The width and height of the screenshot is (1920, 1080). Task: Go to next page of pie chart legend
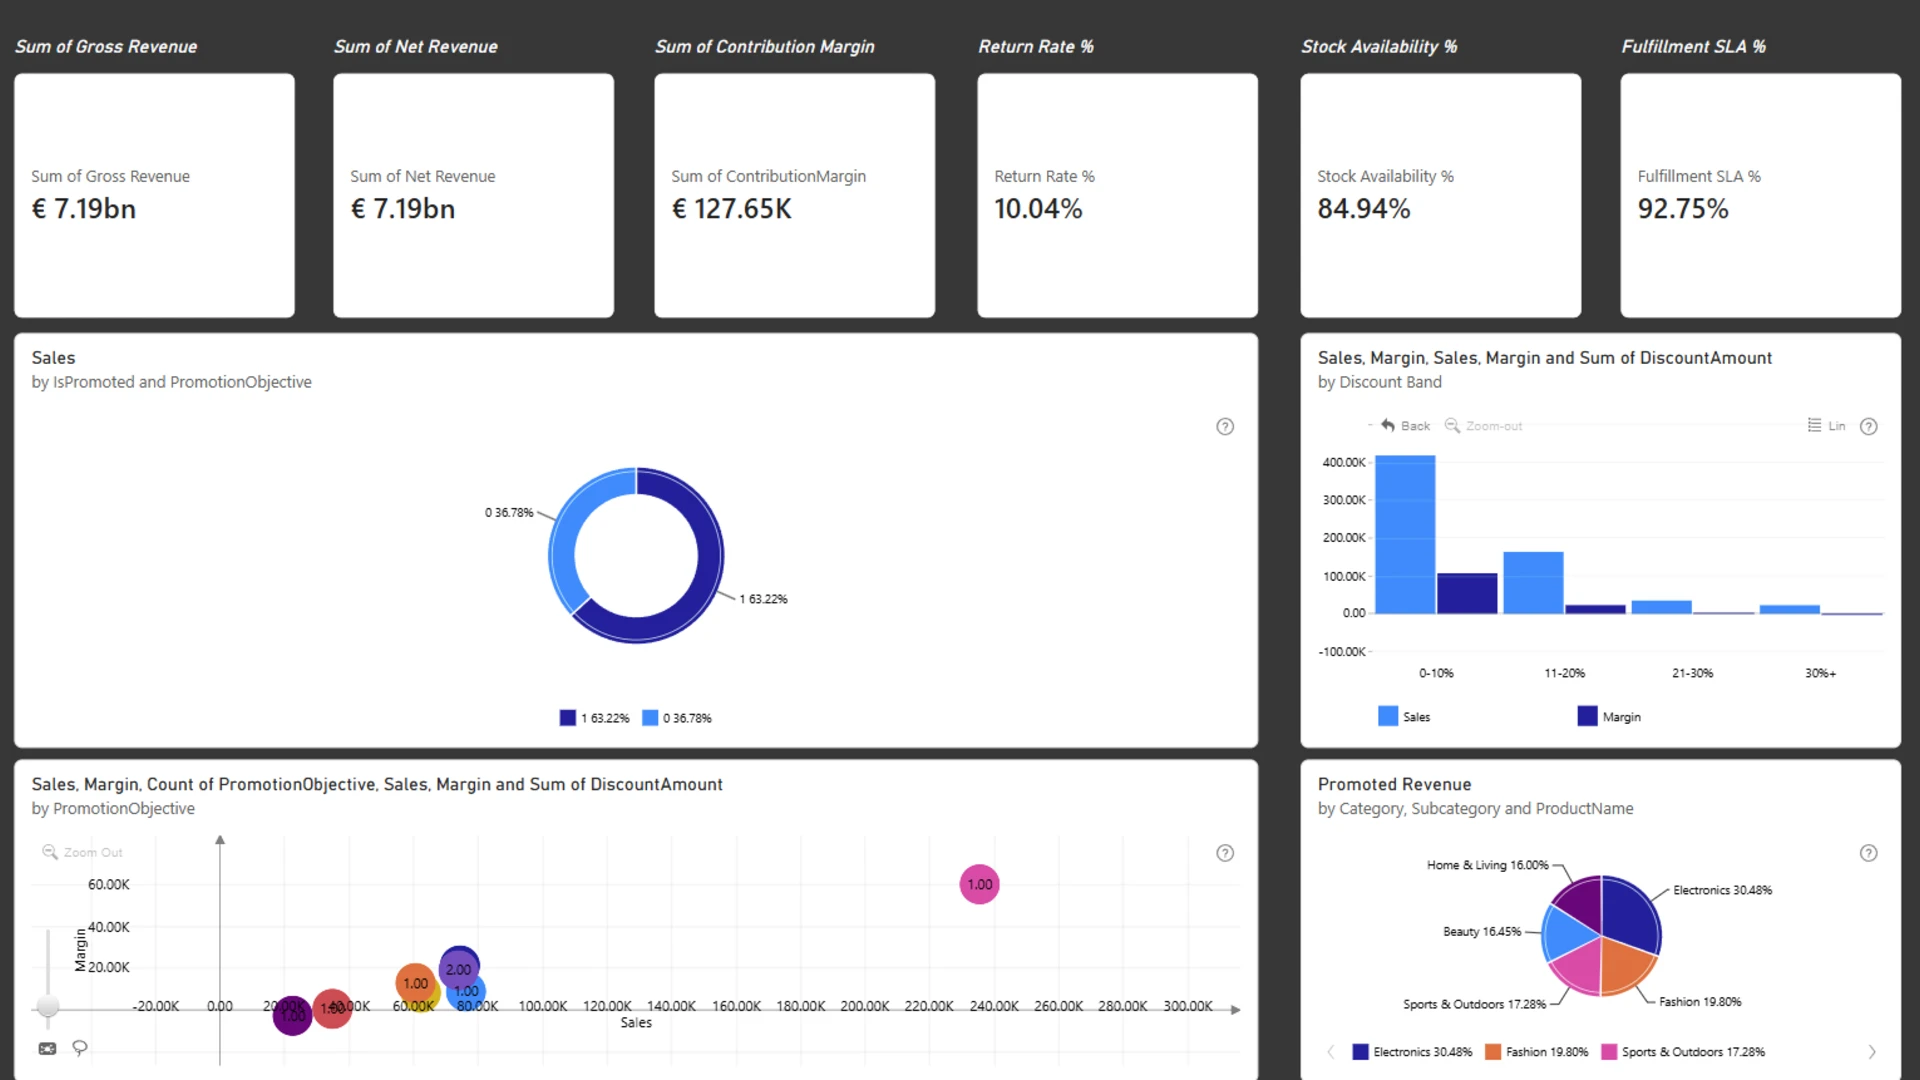pos(1872,1052)
